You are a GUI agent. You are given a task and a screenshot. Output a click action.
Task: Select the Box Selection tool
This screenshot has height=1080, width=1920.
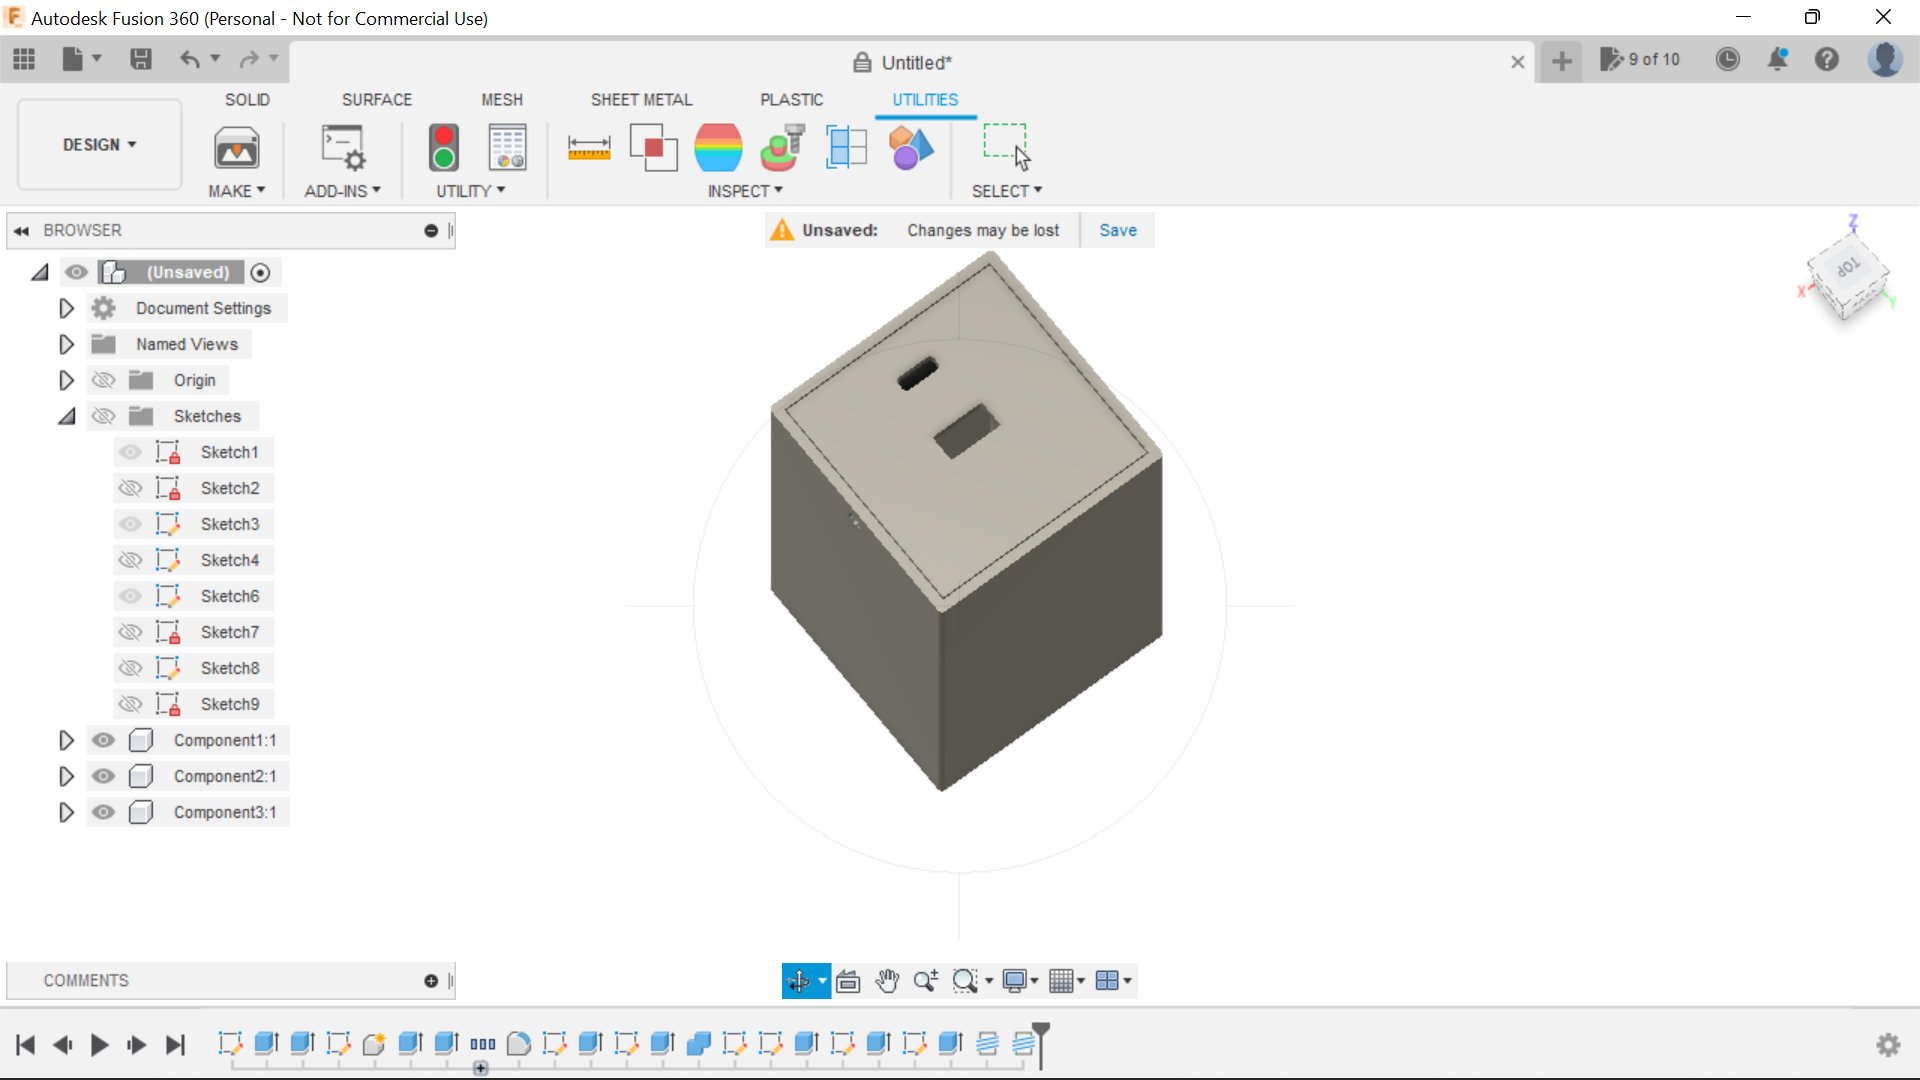tap(1006, 146)
